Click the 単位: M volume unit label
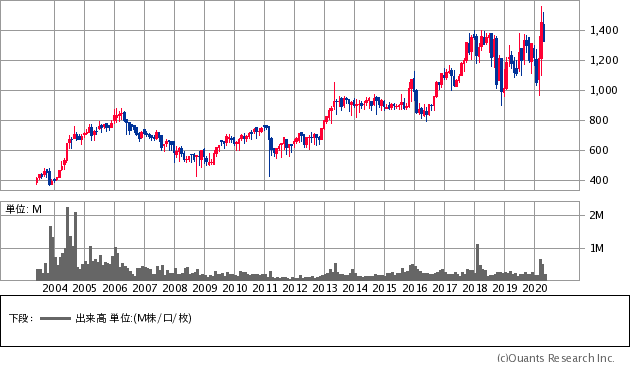Viewport: 630px width, 367px height. pos(24,209)
